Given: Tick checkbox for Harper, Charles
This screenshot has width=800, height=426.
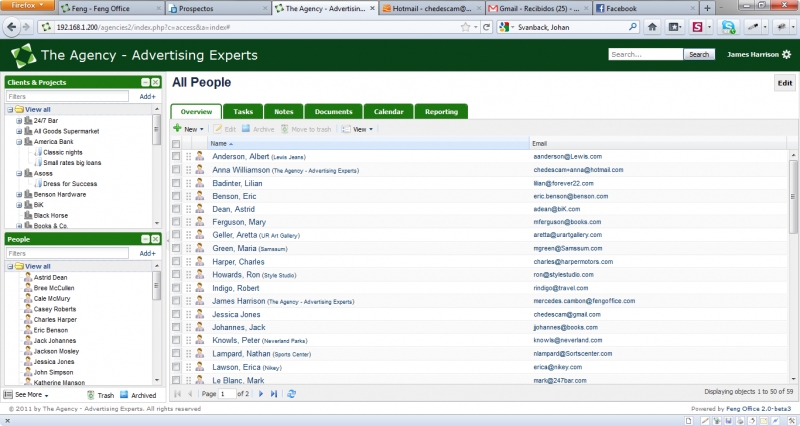Looking at the screenshot, I should click(176, 261).
